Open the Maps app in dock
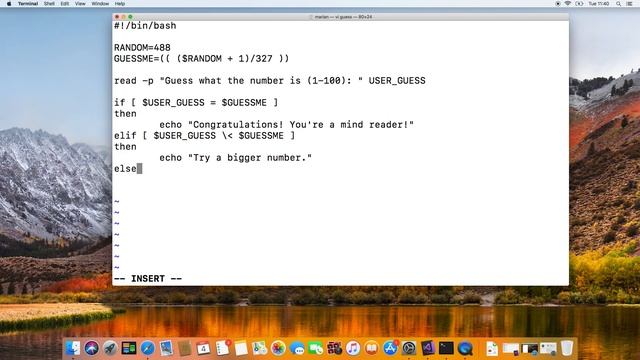 [x=260, y=348]
